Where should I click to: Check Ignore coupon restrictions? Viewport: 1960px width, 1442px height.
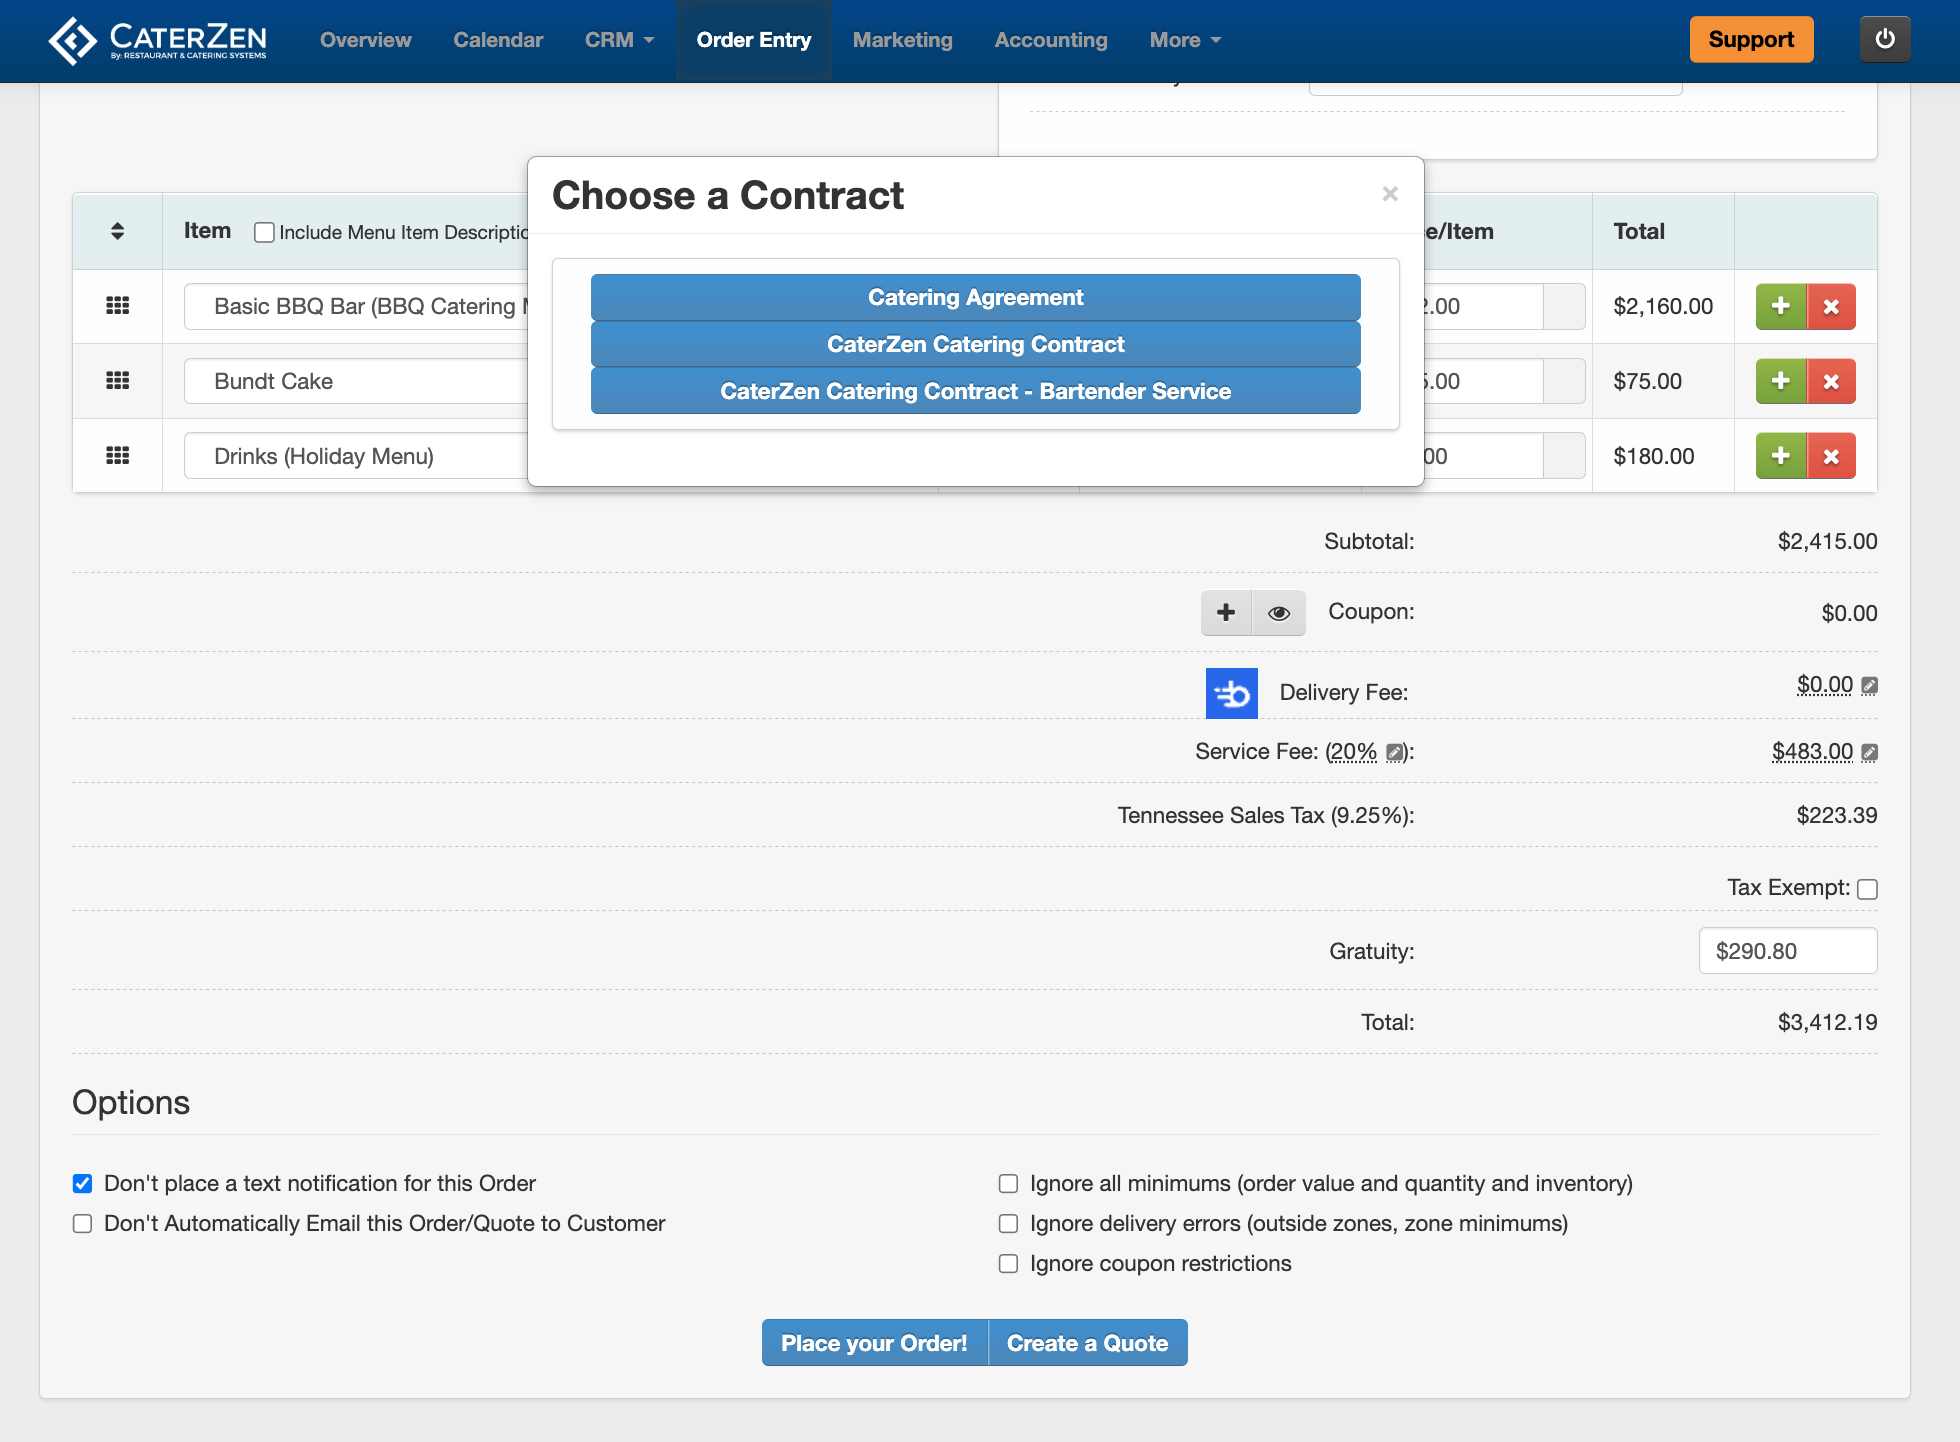[1008, 1264]
